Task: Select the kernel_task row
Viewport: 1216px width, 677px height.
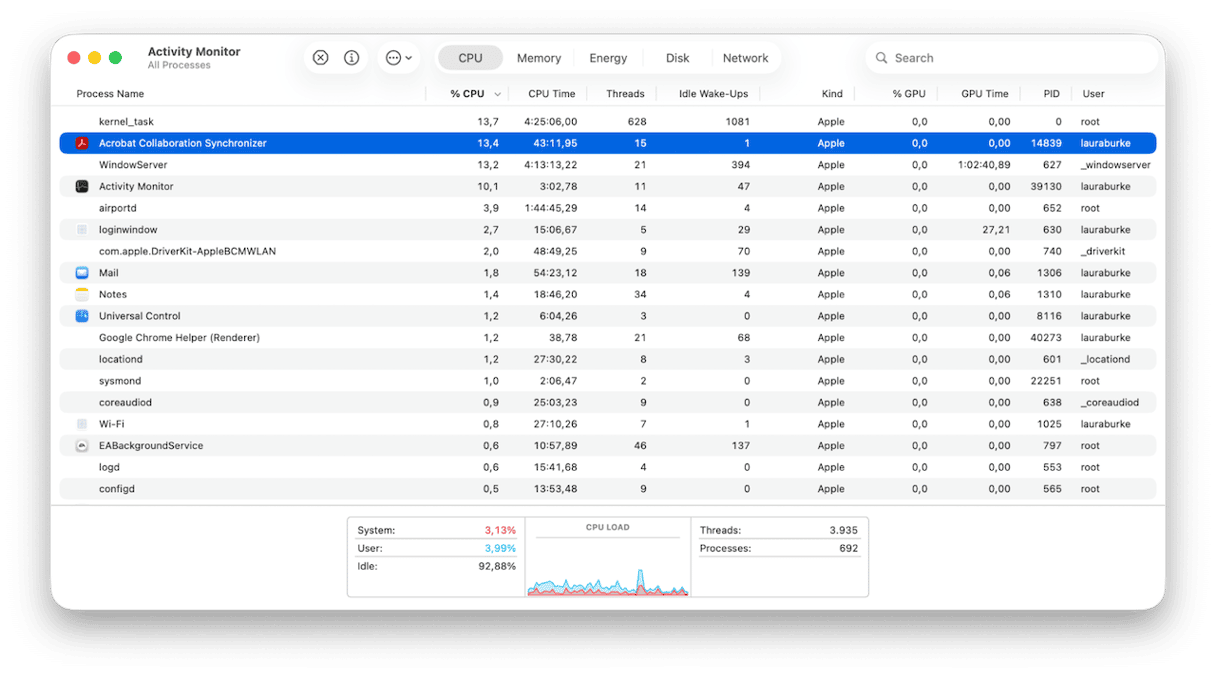Action: [x=608, y=121]
